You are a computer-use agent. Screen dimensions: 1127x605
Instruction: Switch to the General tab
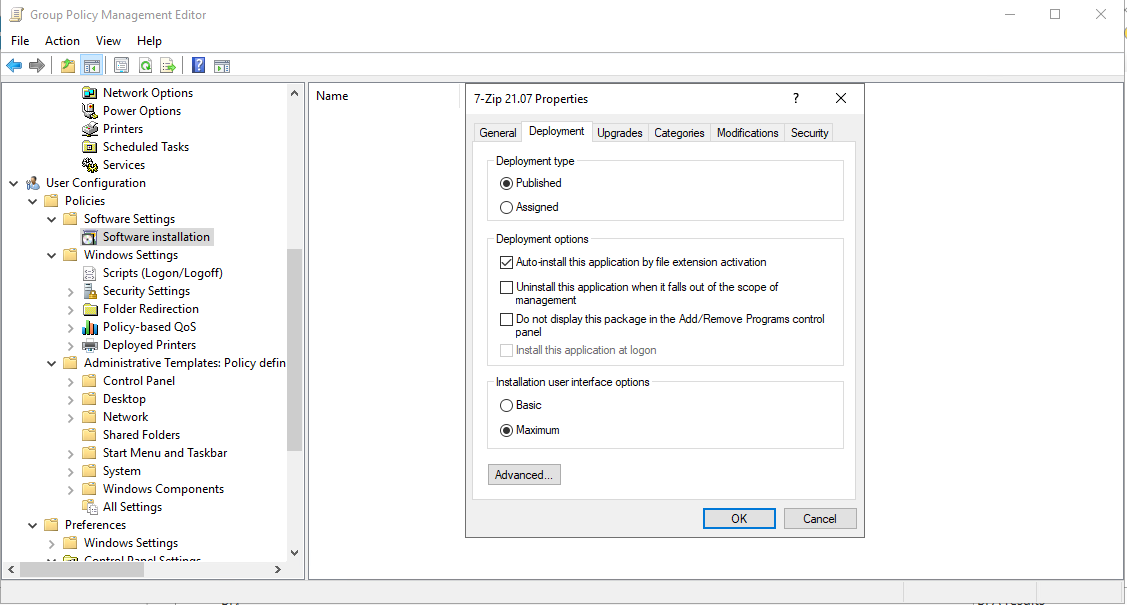click(x=497, y=133)
